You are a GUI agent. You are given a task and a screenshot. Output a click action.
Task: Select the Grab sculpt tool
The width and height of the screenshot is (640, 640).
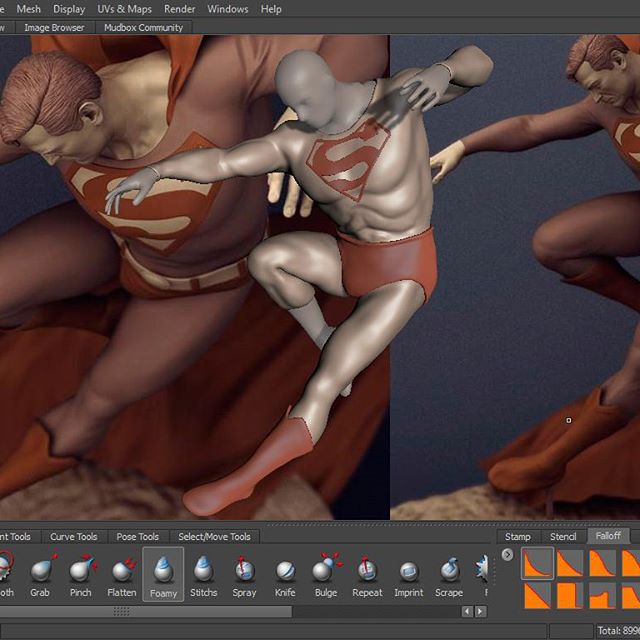click(x=40, y=572)
